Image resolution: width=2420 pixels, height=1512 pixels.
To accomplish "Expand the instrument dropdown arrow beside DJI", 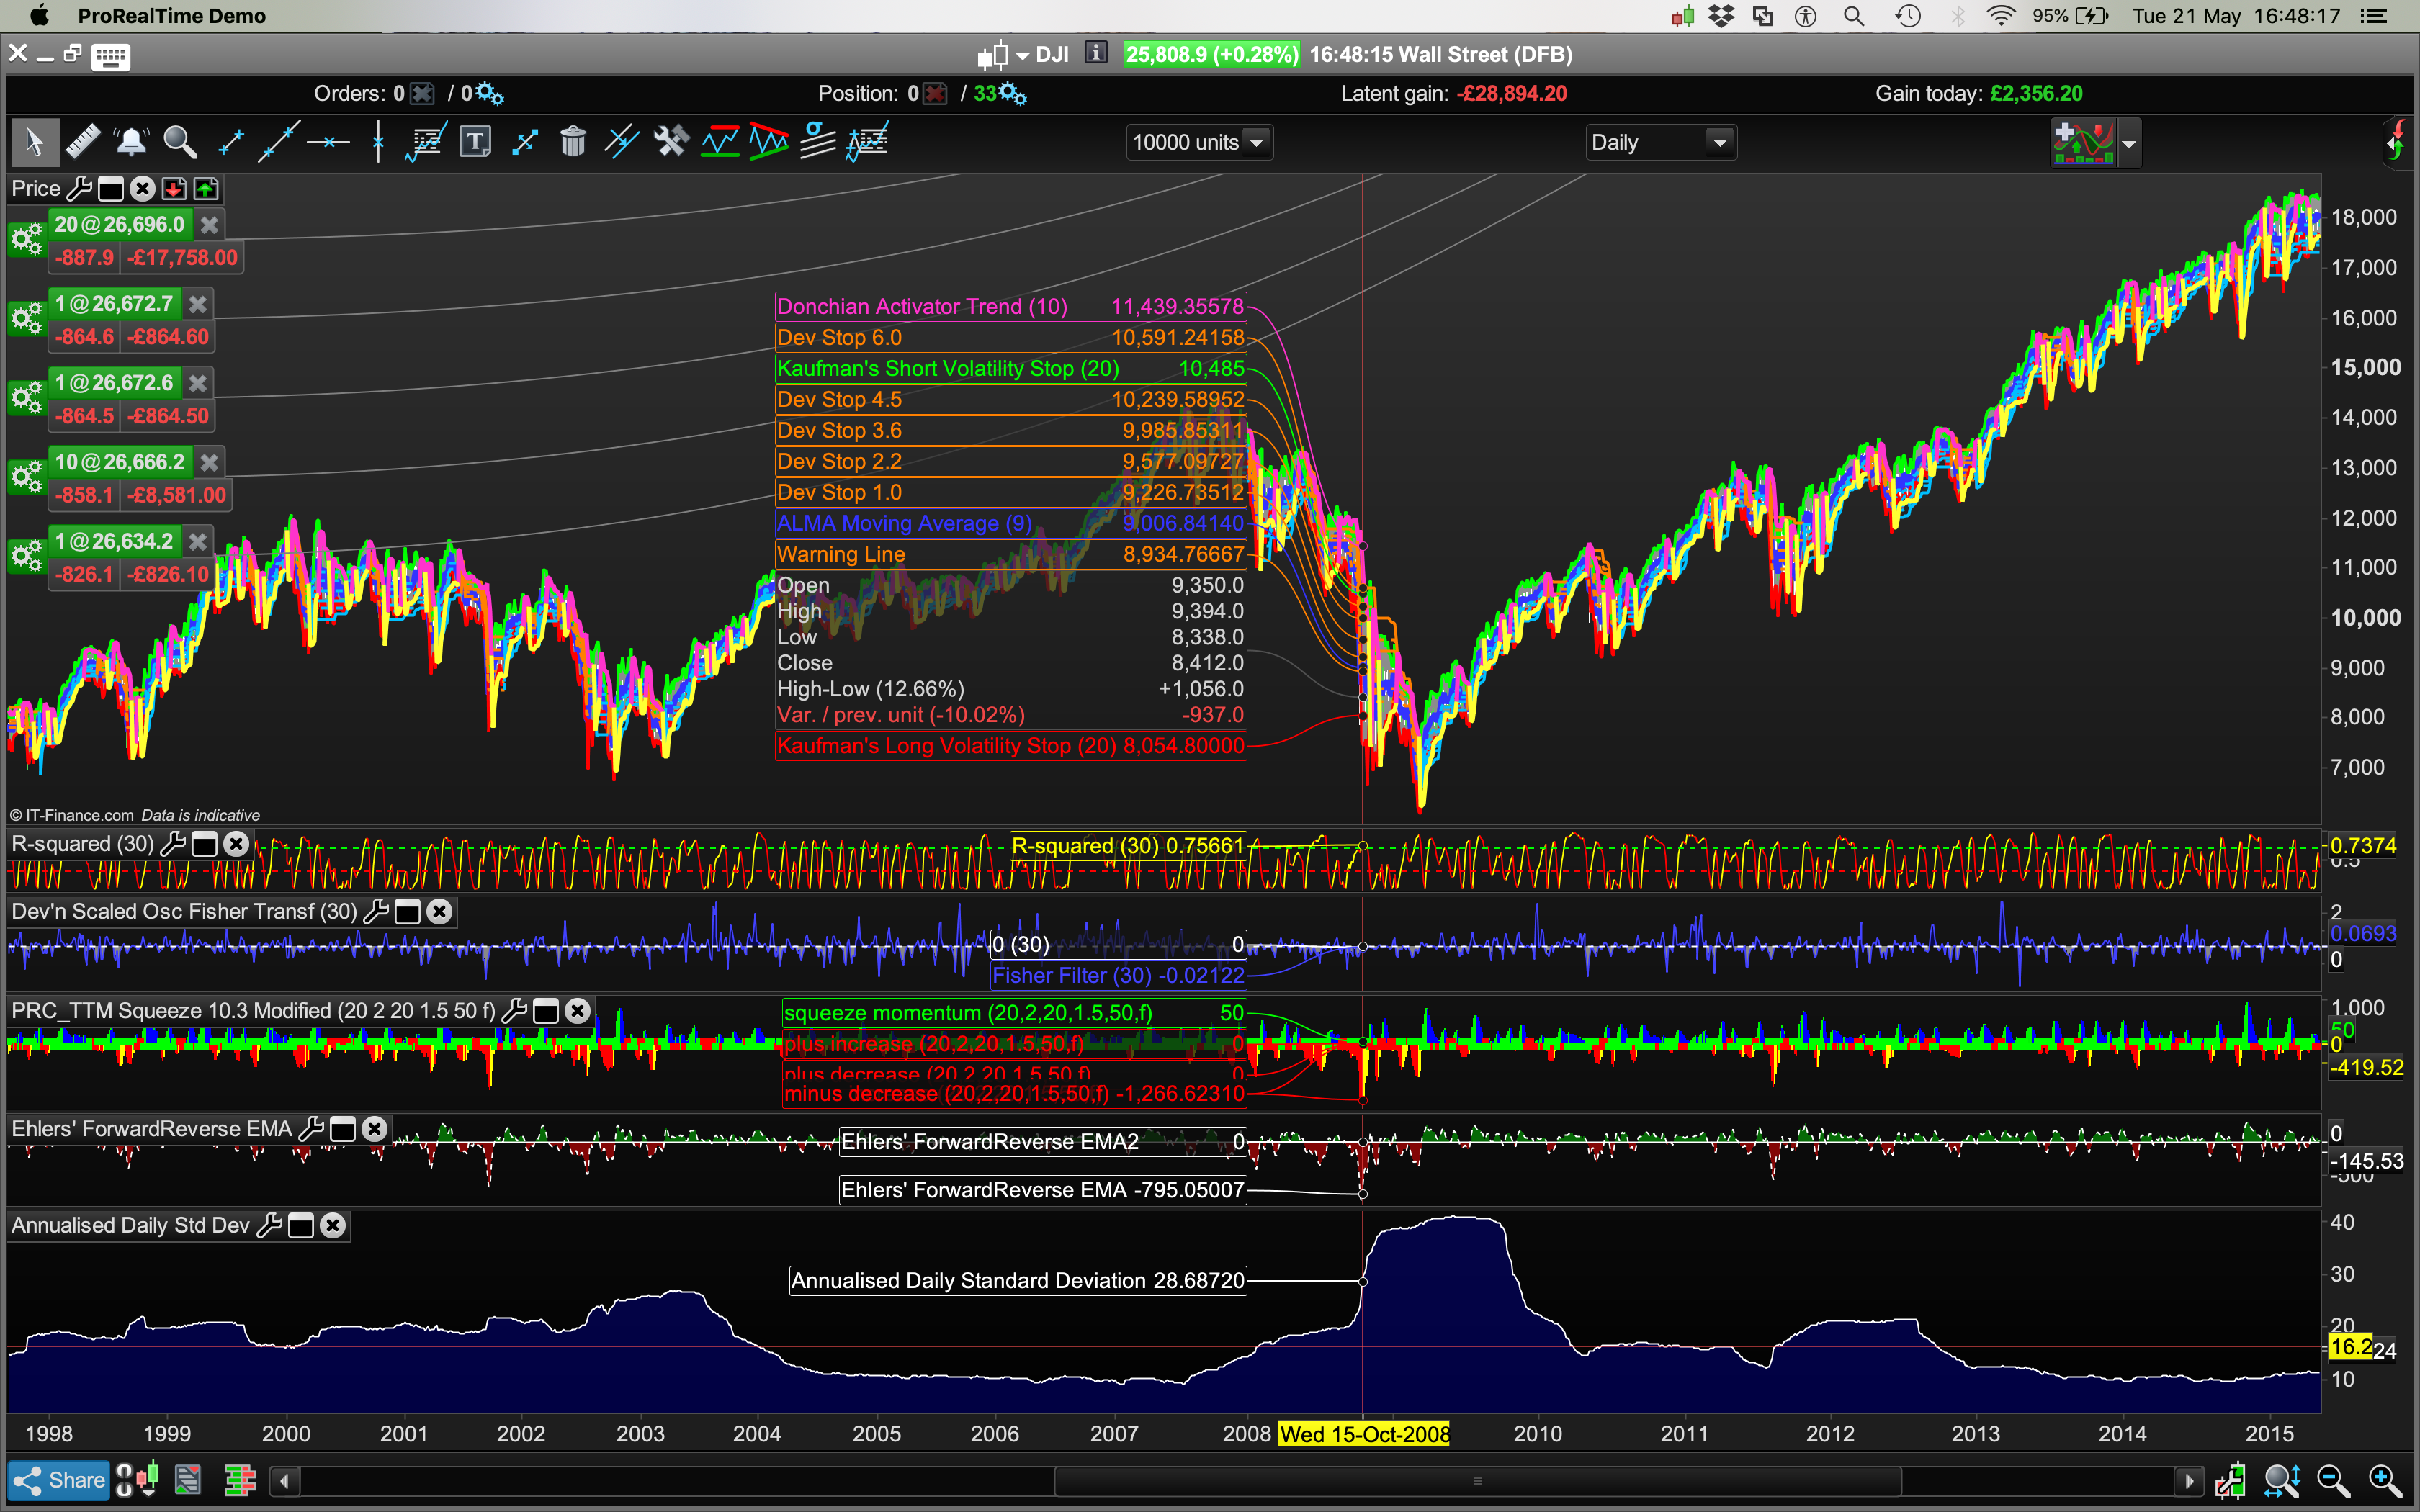I will 1022,56.
